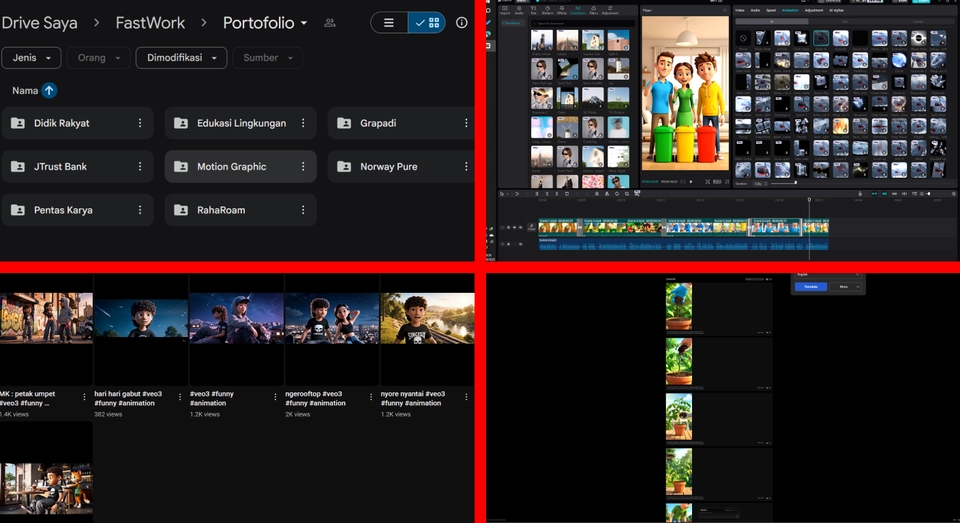This screenshot has height=523, width=960.
Task: Click the info icon for folder details
Action: (461, 23)
